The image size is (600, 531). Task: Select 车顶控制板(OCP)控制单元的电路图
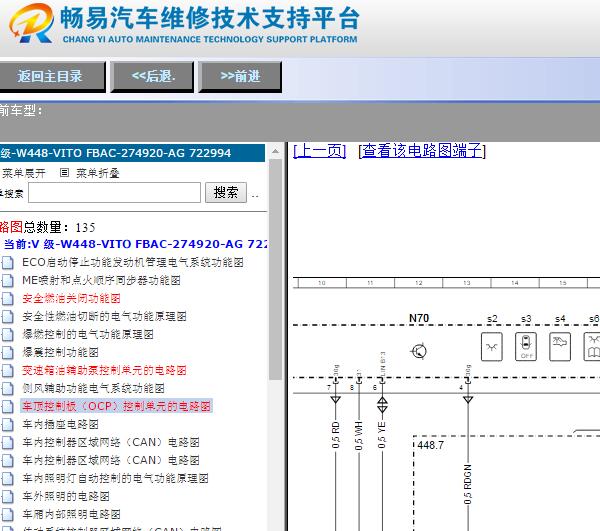[x=116, y=406]
